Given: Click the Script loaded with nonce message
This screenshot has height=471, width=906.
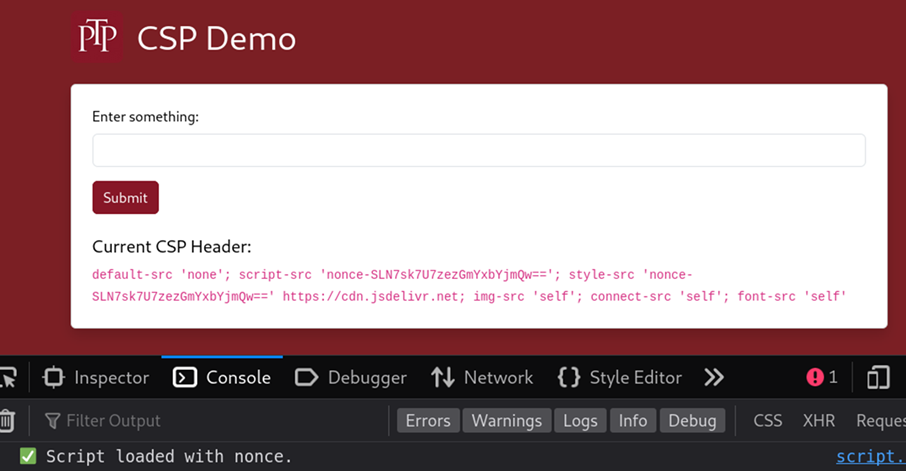Looking at the screenshot, I should pos(169,457).
